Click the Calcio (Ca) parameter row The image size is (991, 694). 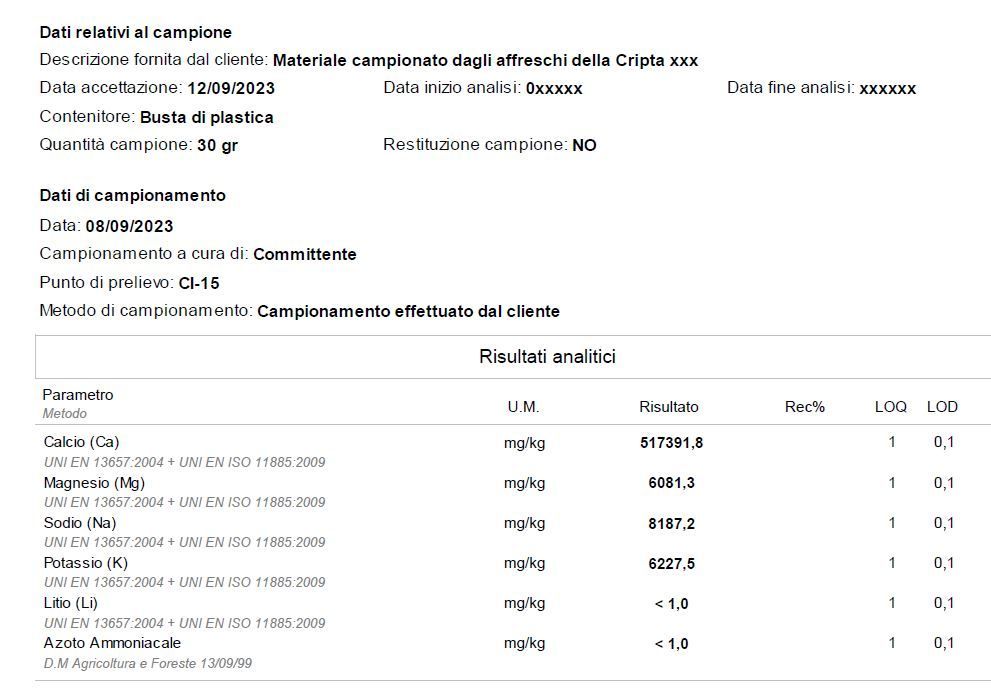82,442
